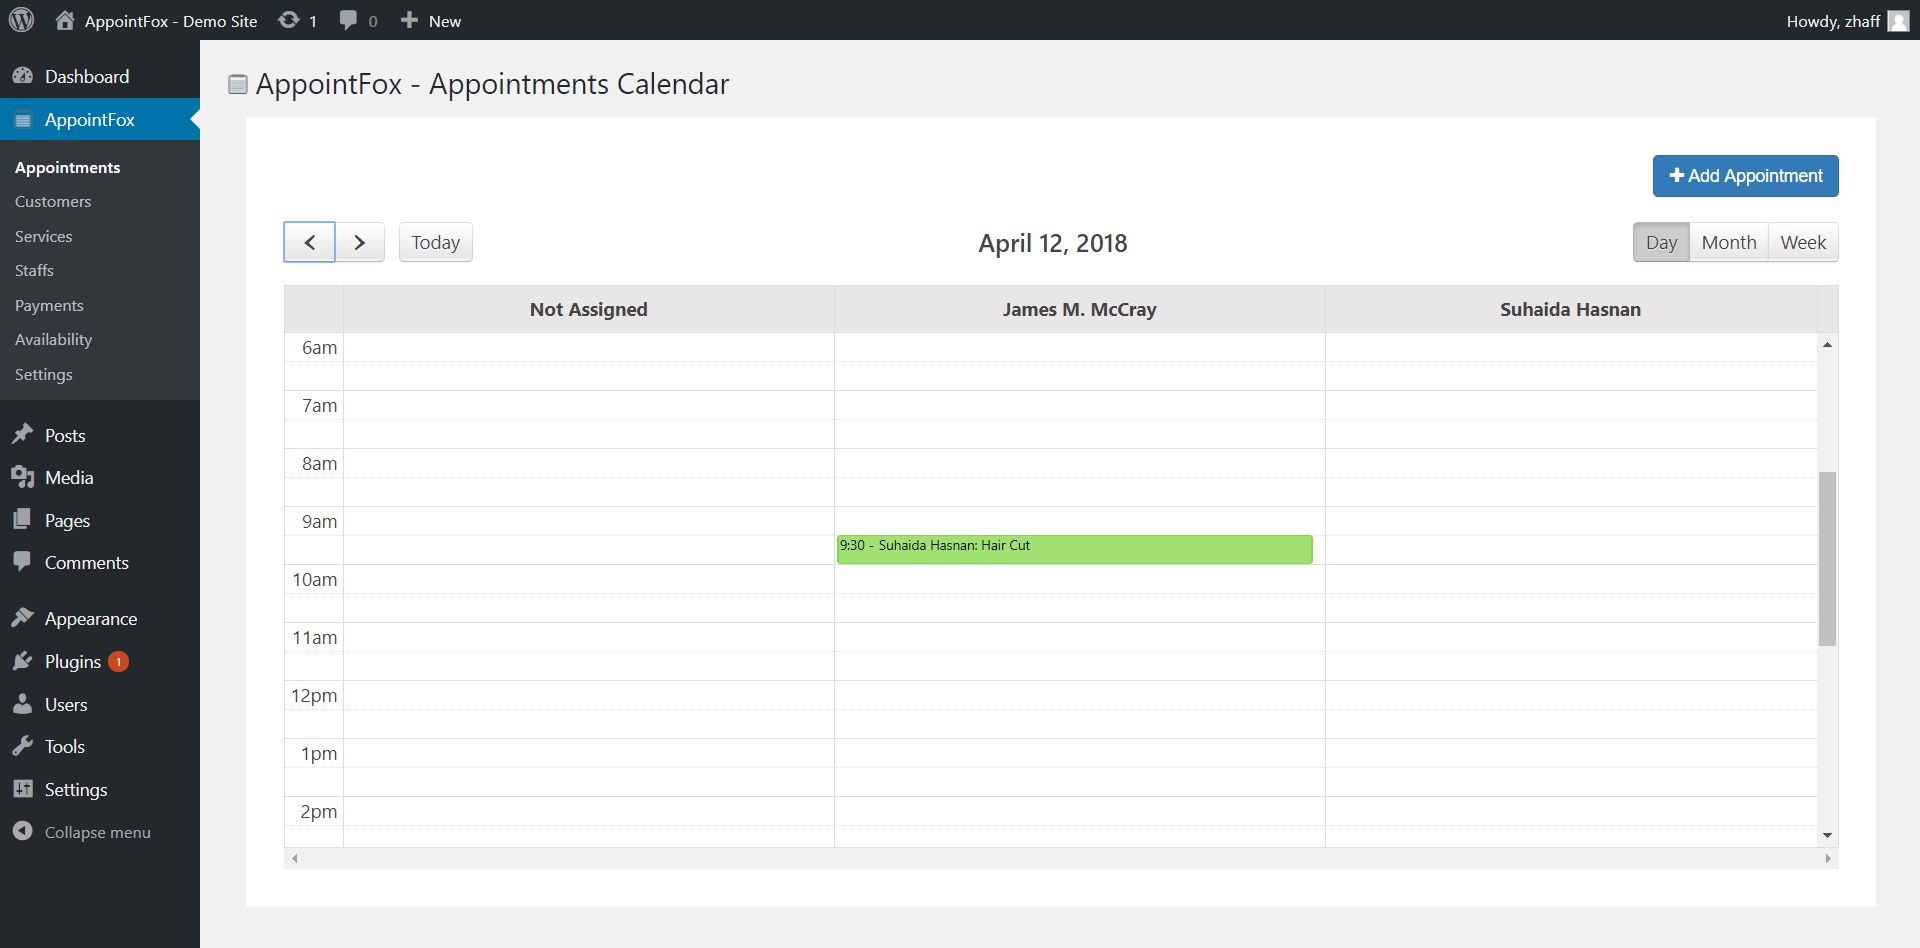The image size is (1920, 948).
Task: Click the Tools wrench icon
Action: [22, 746]
